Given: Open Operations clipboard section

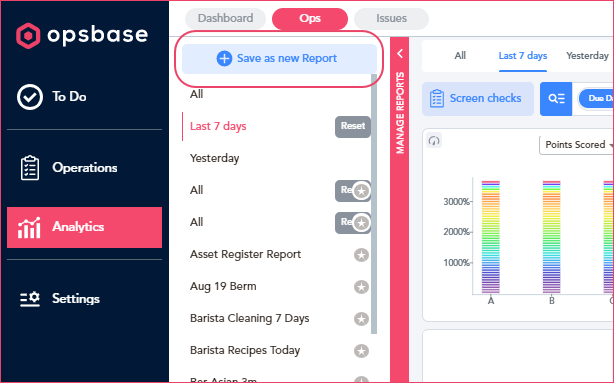Looking at the screenshot, I should click(84, 168).
